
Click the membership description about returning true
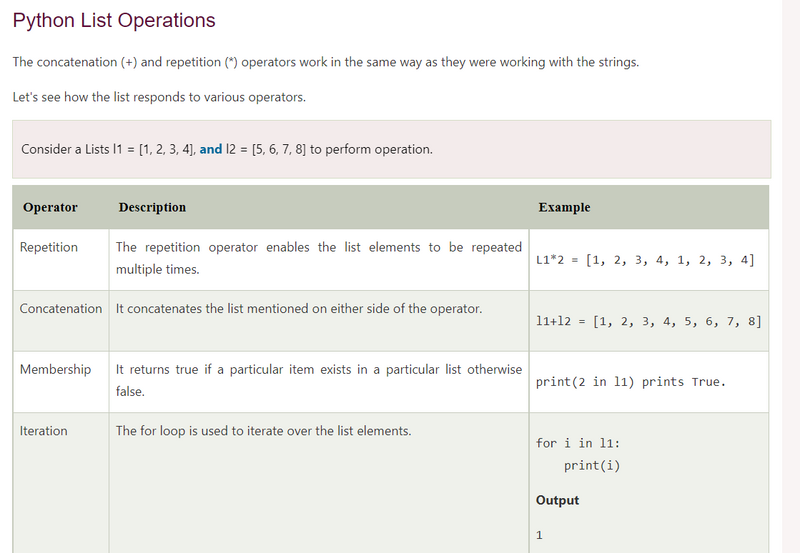point(318,380)
